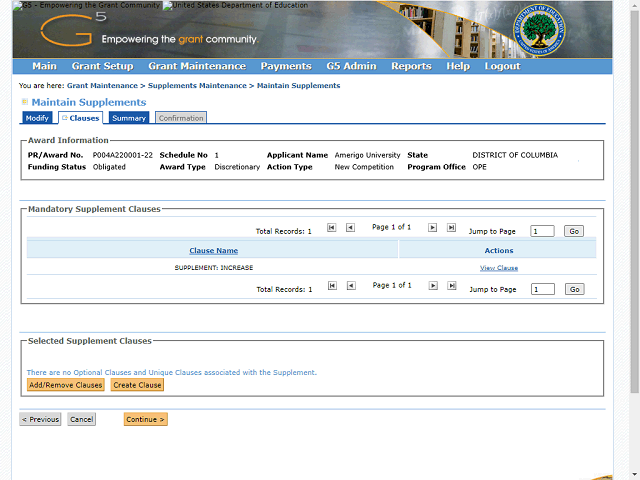Click the Add/Remove Clauses button

click(66, 385)
